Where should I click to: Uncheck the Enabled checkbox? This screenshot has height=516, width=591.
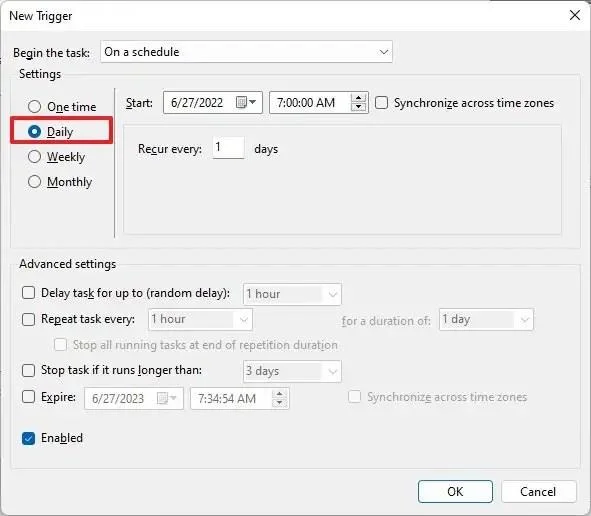29,438
